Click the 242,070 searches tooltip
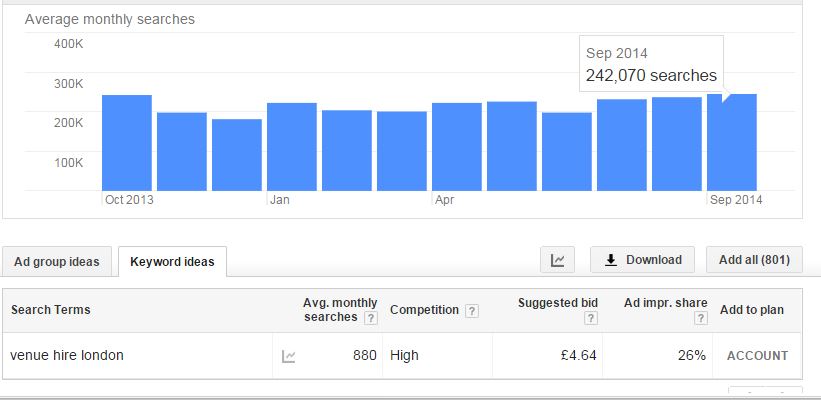821x400 pixels. pos(651,64)
